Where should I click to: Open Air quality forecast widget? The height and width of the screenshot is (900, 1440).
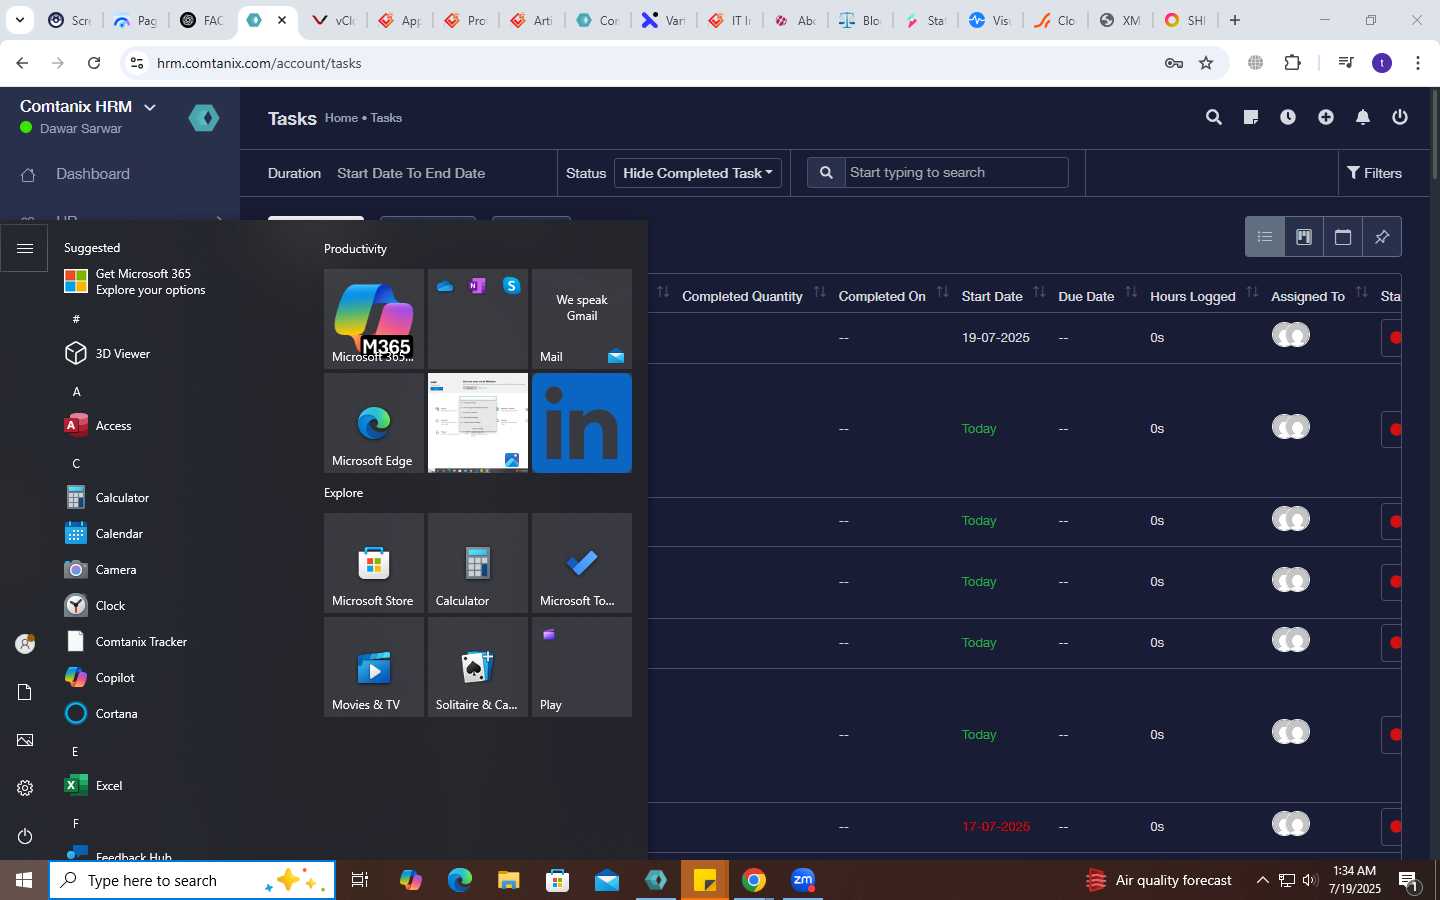click(1159, 880)
